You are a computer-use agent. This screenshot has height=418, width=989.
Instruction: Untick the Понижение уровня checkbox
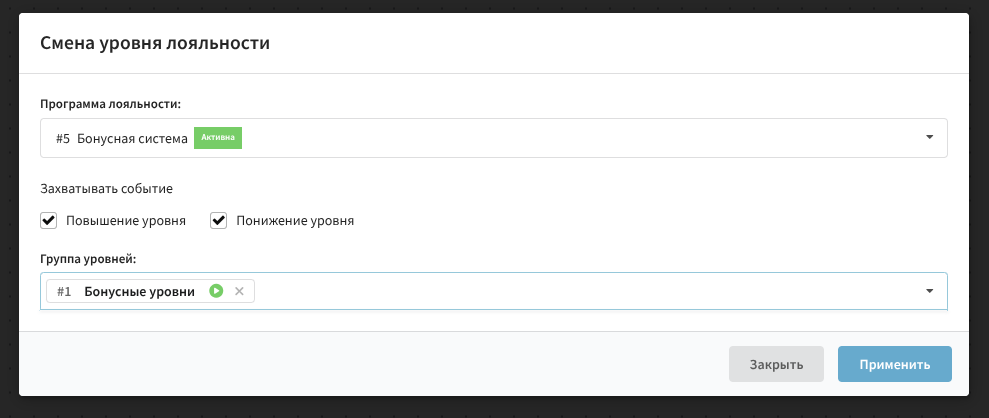point(219,220)
